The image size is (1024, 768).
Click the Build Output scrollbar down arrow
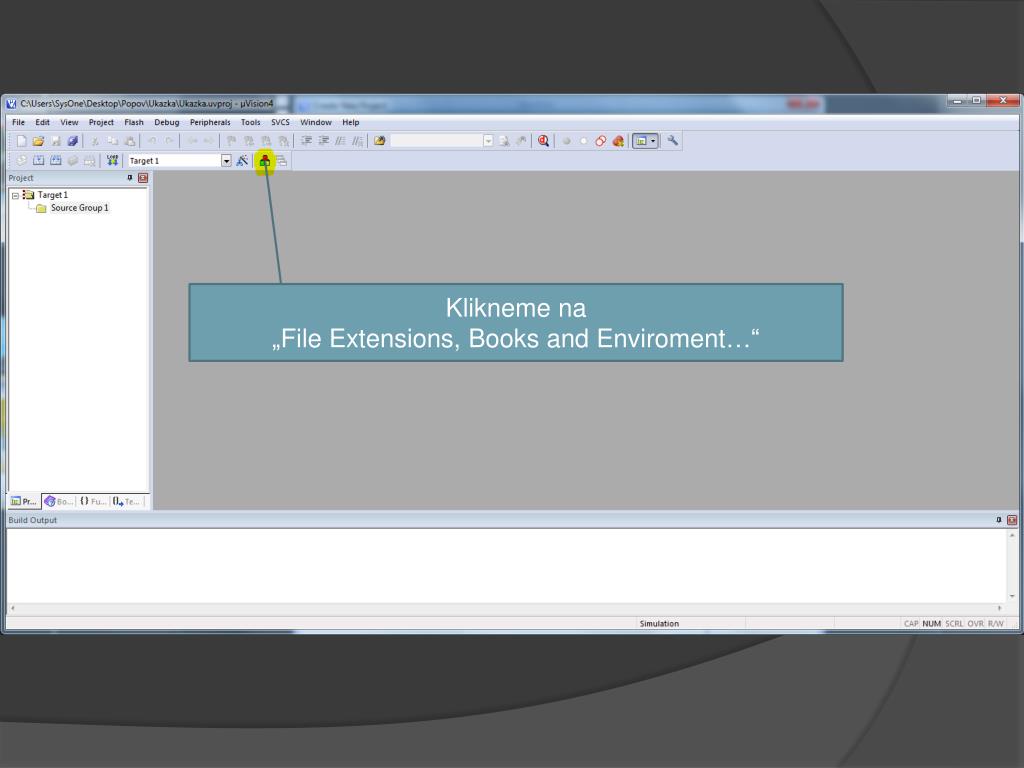tap(1012, 596)
